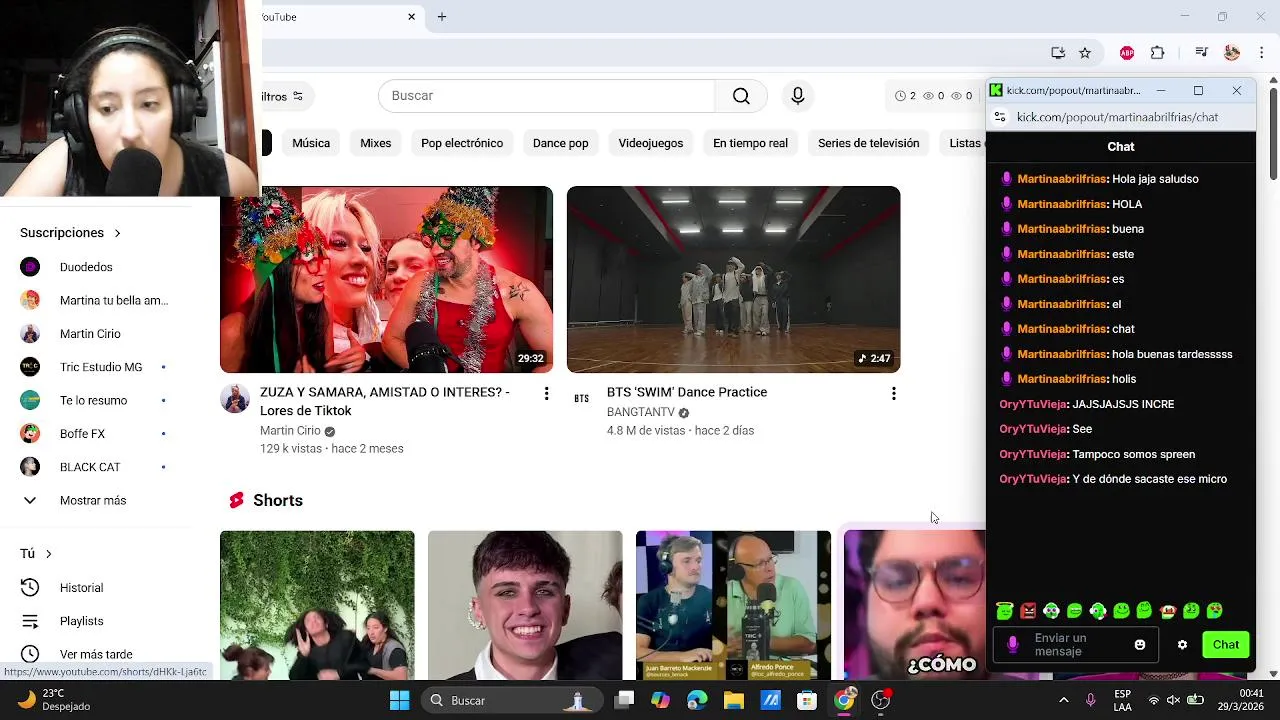
Task: Open Chrome extensions puzzle icon
Action: [x=1158, y=52]
